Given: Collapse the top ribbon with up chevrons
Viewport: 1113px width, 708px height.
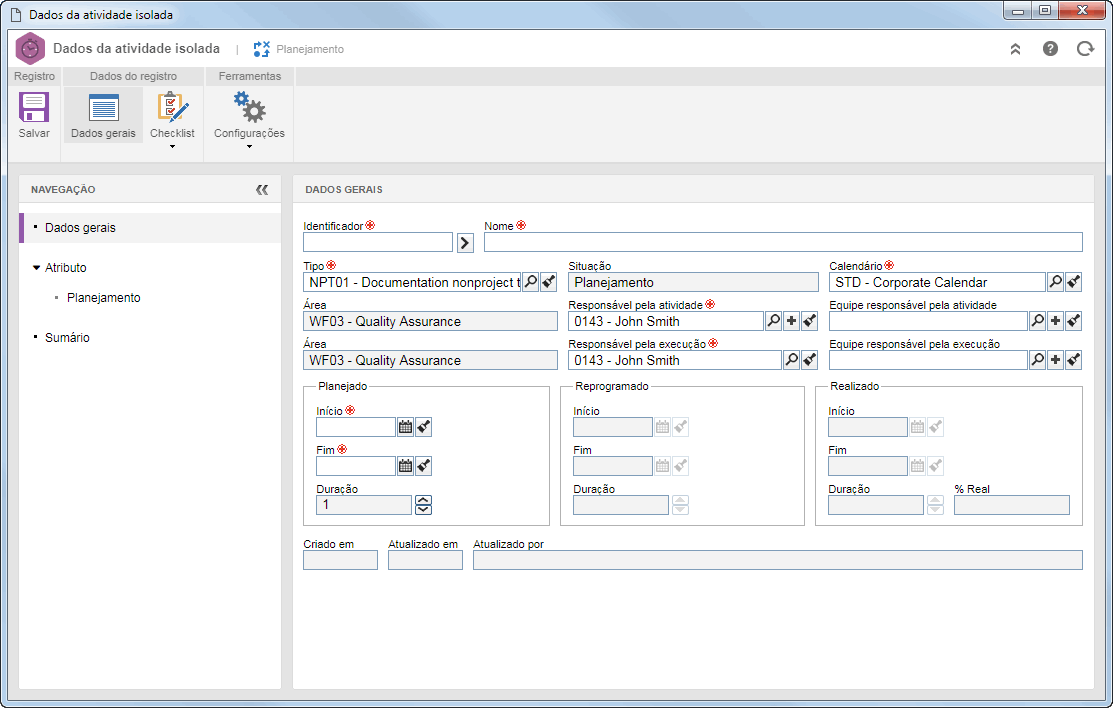Looking at the screenshot, I should pyautogui.click(x=1015, y=49).
